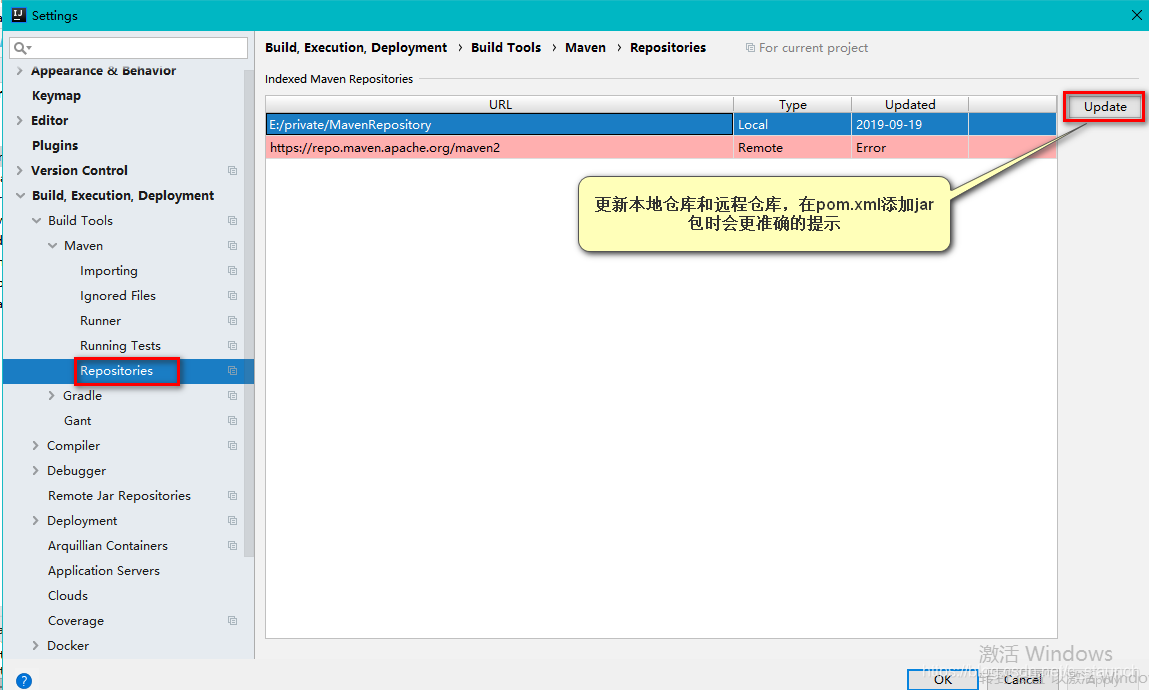1149x690 pixels.
Task: Select Runner under Maven
Action: click(100, 321)
